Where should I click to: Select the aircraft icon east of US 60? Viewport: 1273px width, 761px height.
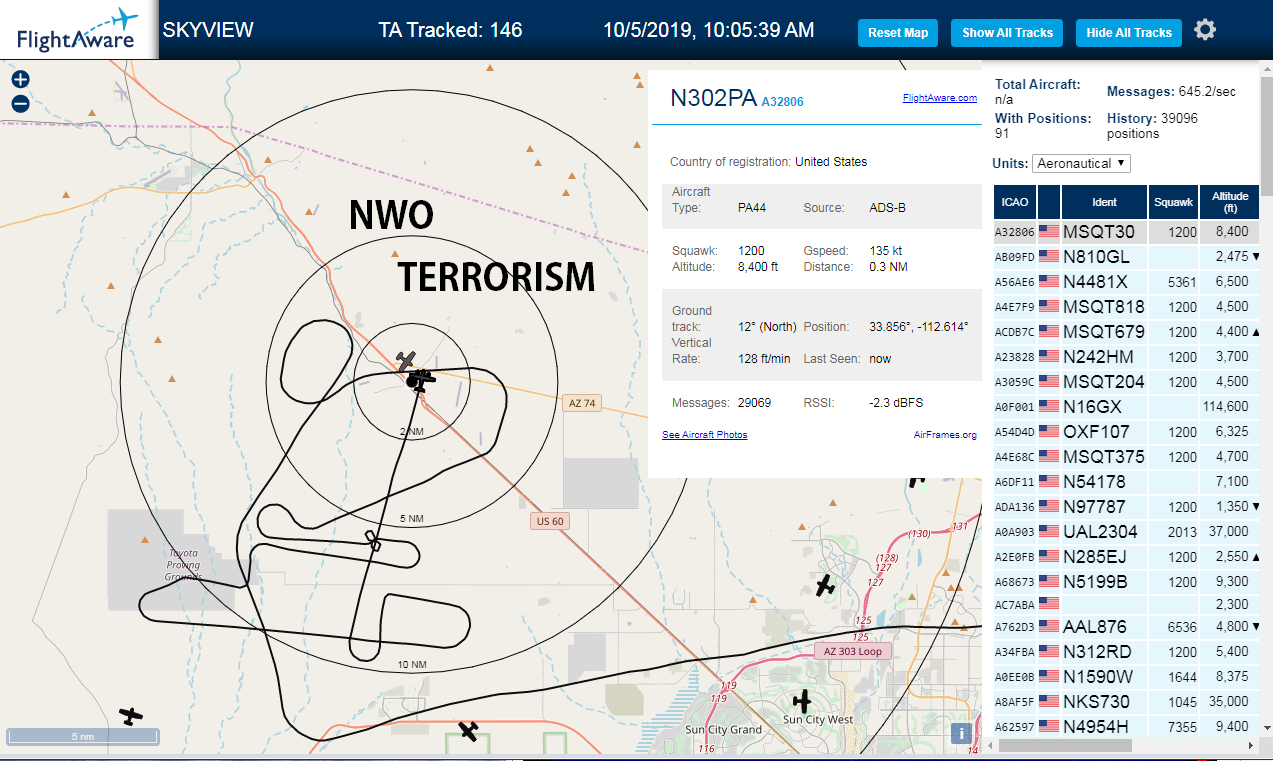pyautogui.click(x=824, y=586)
